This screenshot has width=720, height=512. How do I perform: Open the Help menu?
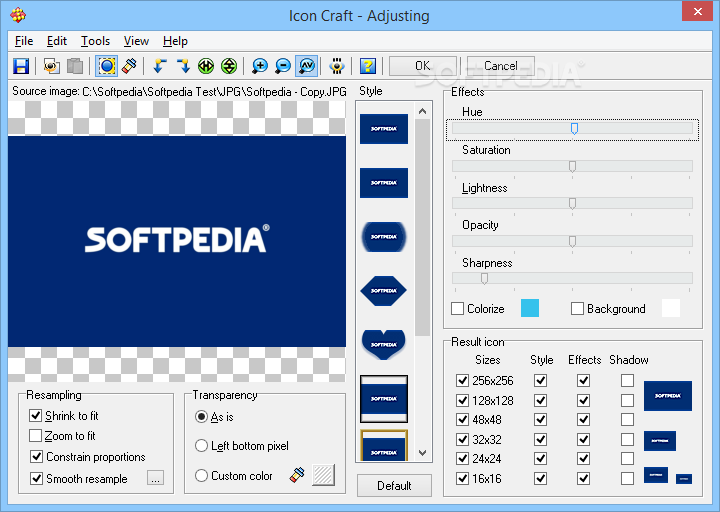click(x=175, y=41)
